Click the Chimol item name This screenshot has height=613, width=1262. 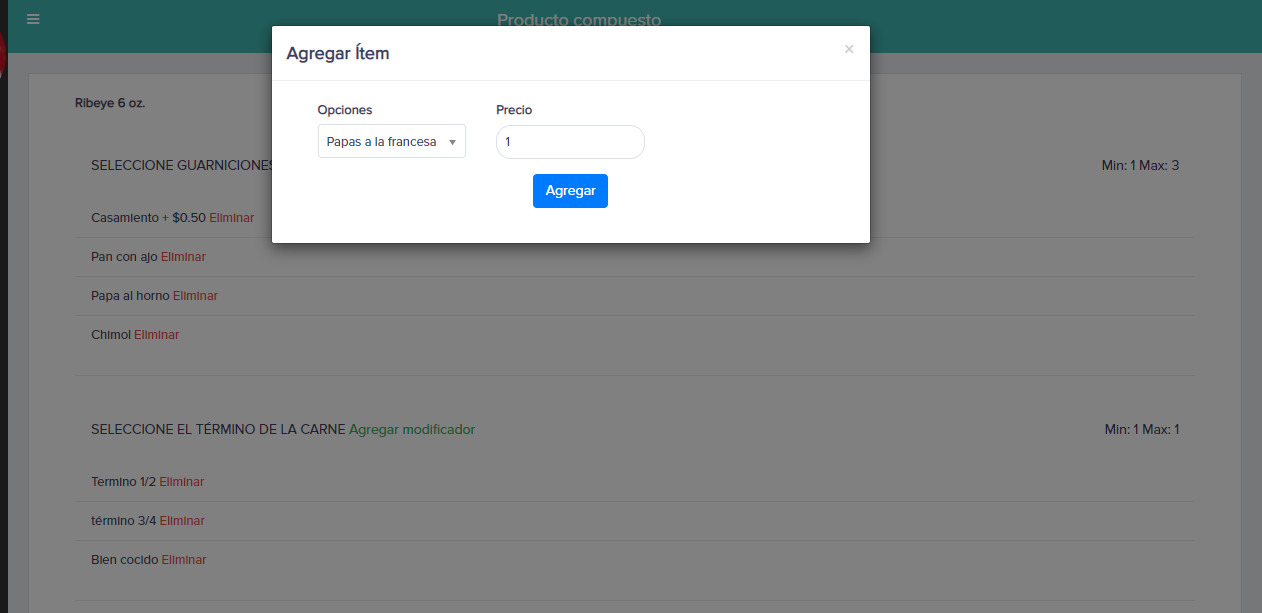(111, 335)
